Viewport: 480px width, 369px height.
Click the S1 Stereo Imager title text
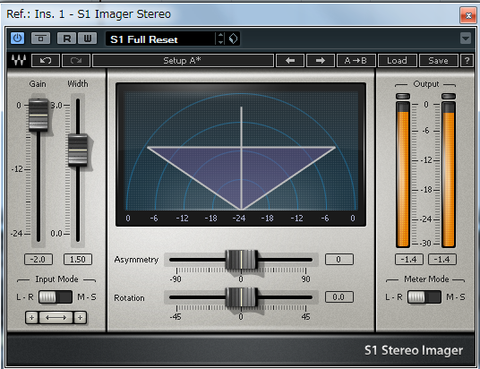[x=413, y=350]
